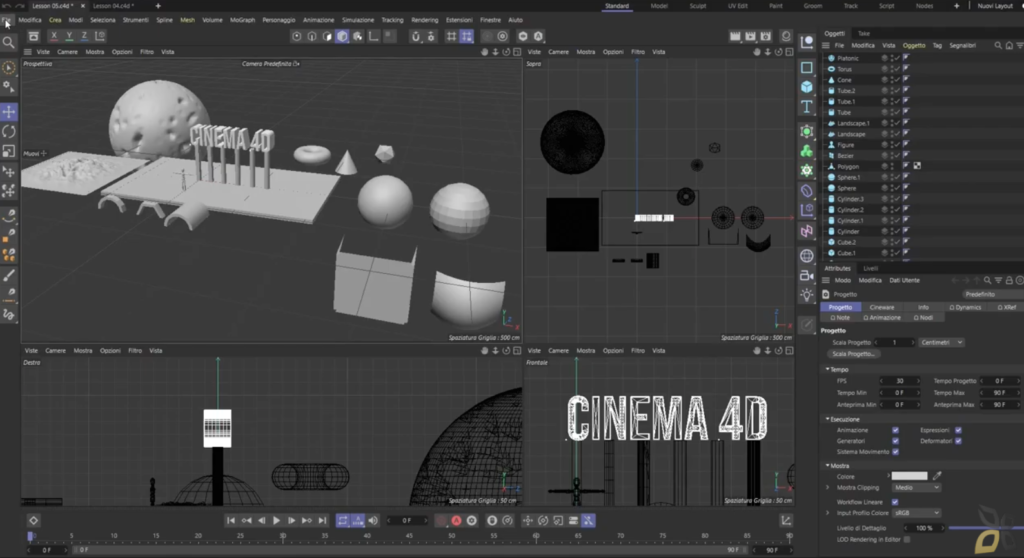The image size is (1024, 558).
Task: Toggle the timeline sound speaker icon
Action: tap(373, 521)
